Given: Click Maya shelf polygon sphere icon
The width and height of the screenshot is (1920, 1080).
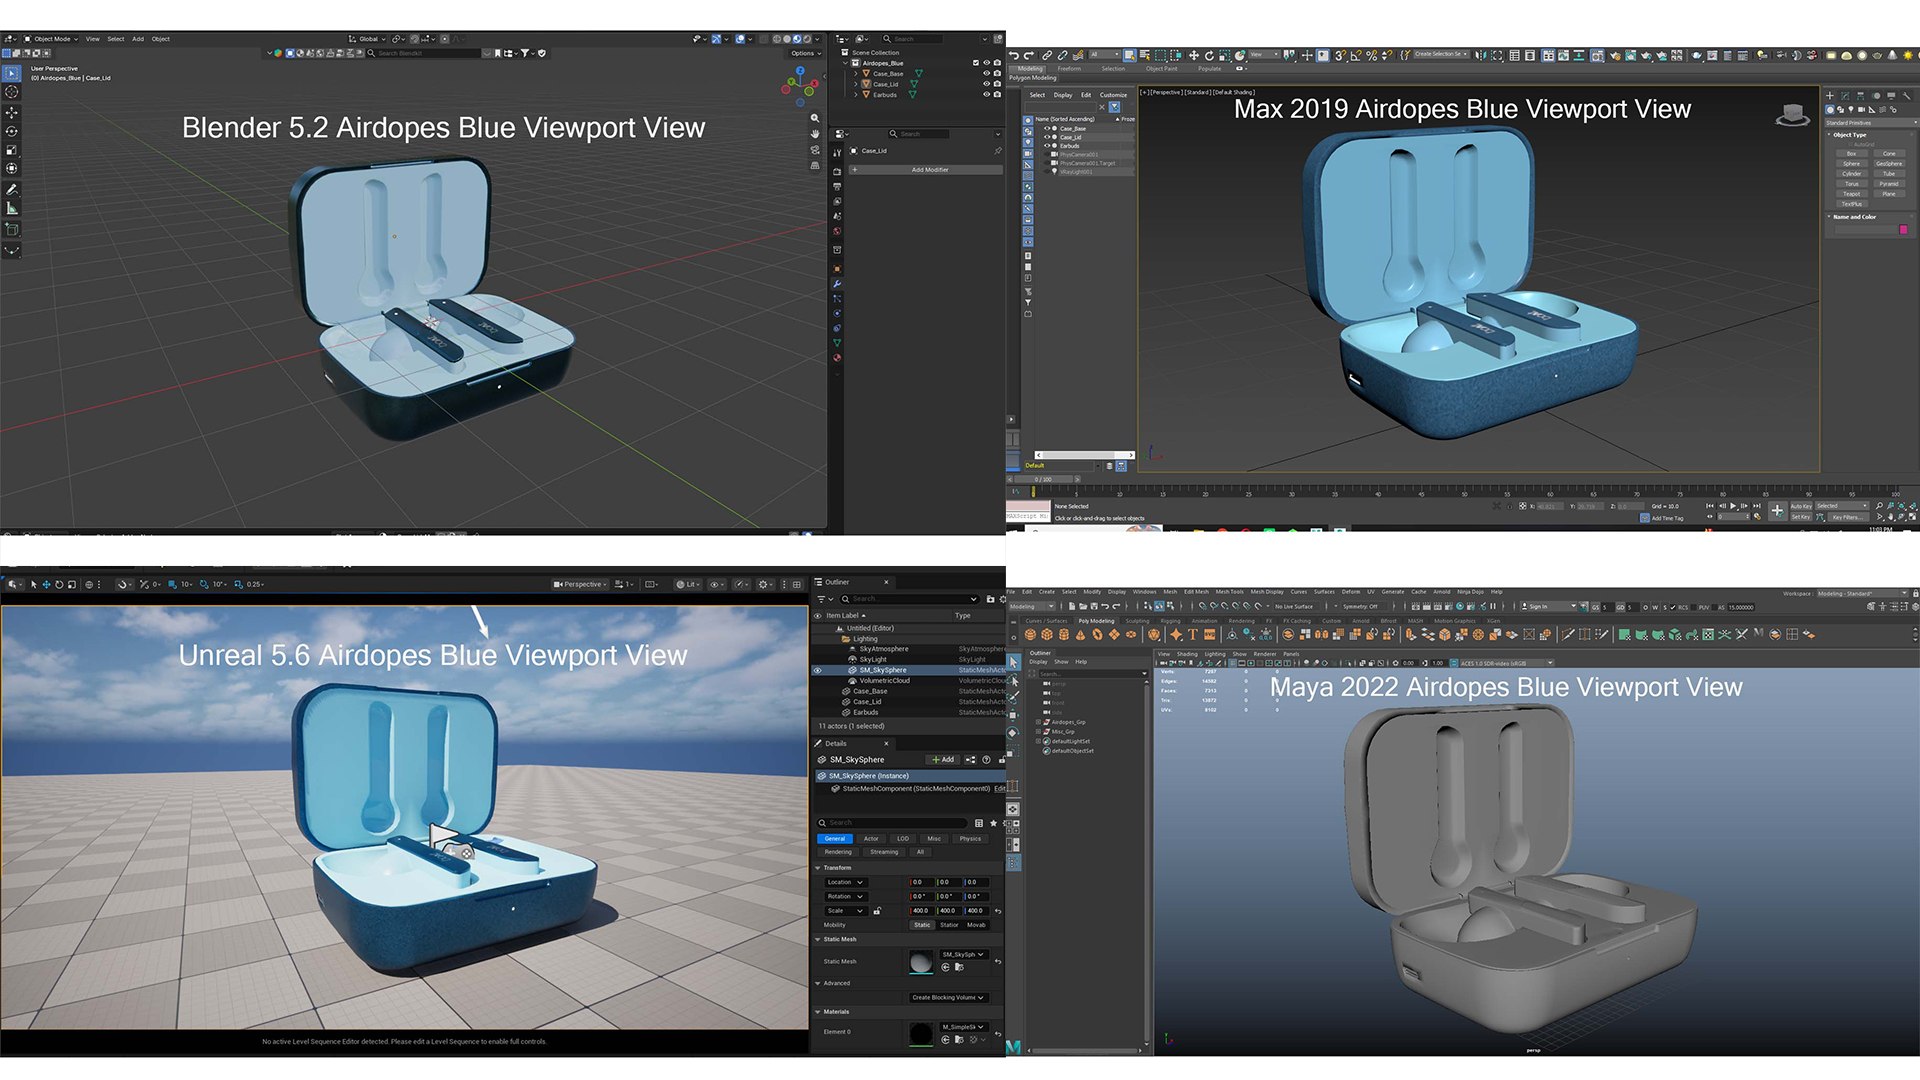Looking at the screenshot, I should 1030,634.
